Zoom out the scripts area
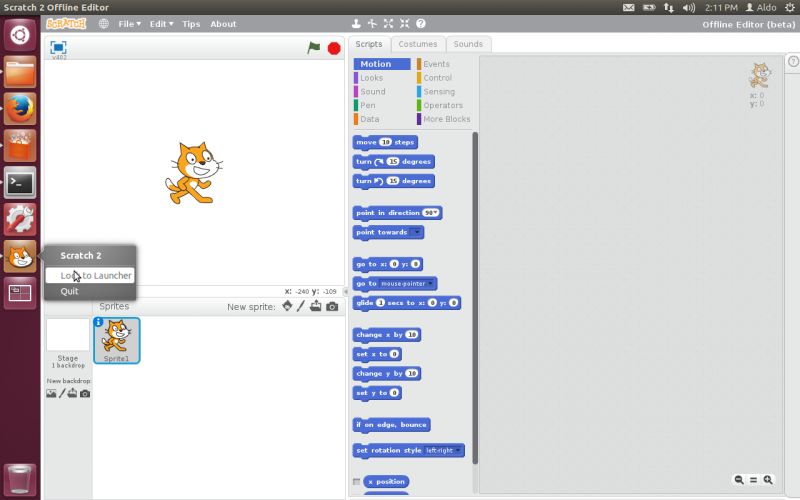 (739, 480)
